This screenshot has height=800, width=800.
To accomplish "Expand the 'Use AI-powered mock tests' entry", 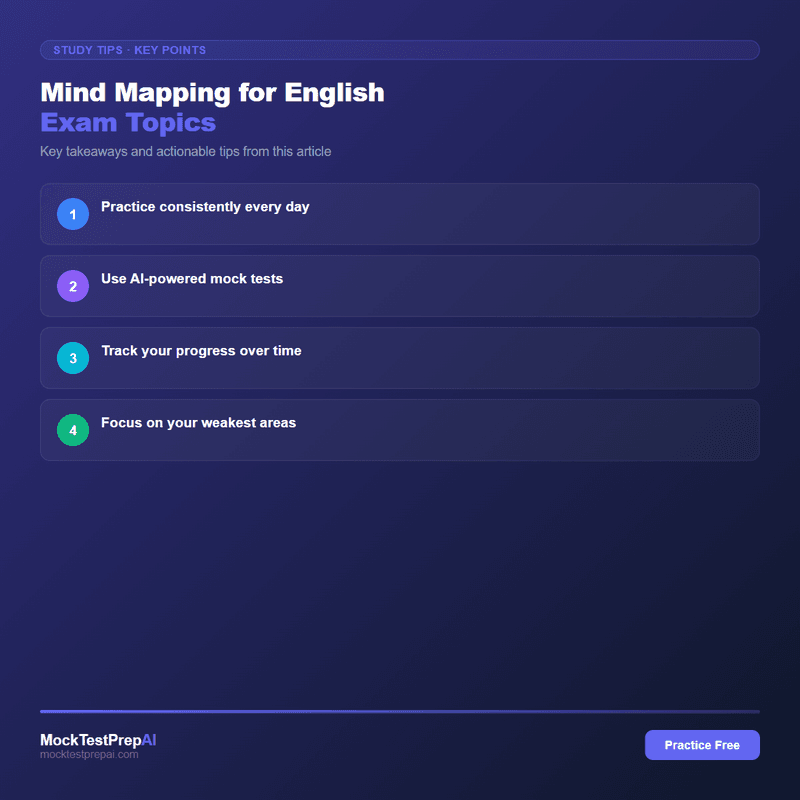I will point(400,286).
